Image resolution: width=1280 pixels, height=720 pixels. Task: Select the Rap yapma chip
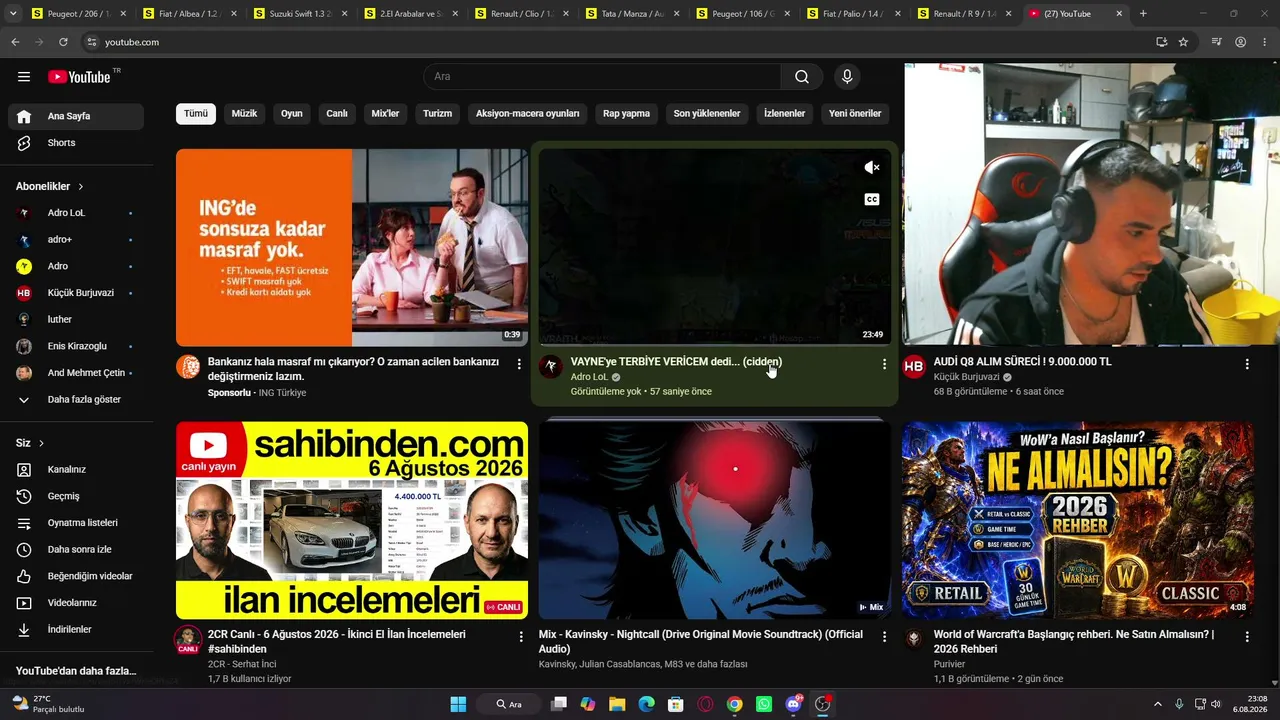(x=627, y=114)
